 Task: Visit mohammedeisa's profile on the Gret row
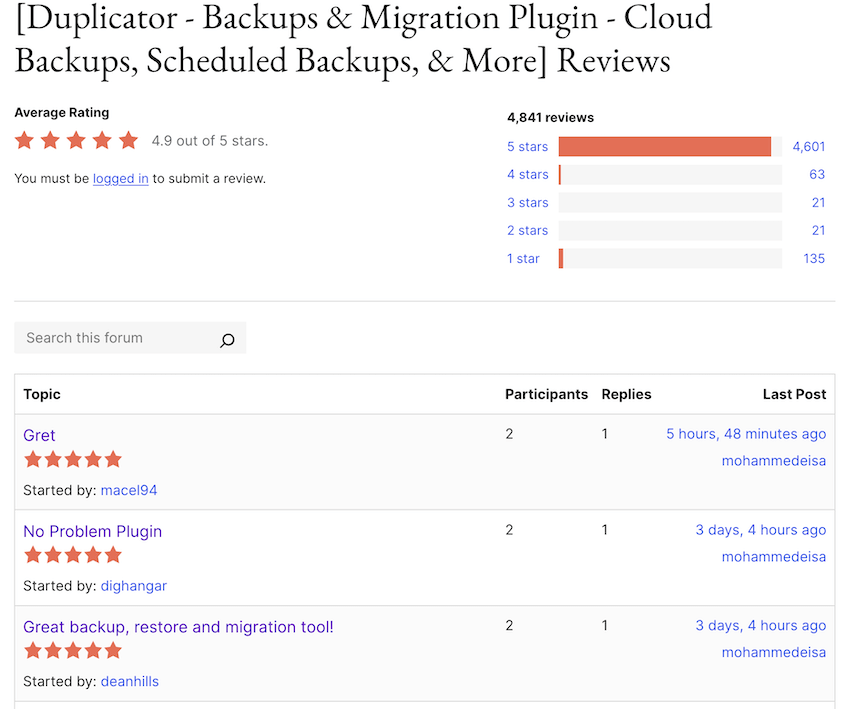click(773, 460)
